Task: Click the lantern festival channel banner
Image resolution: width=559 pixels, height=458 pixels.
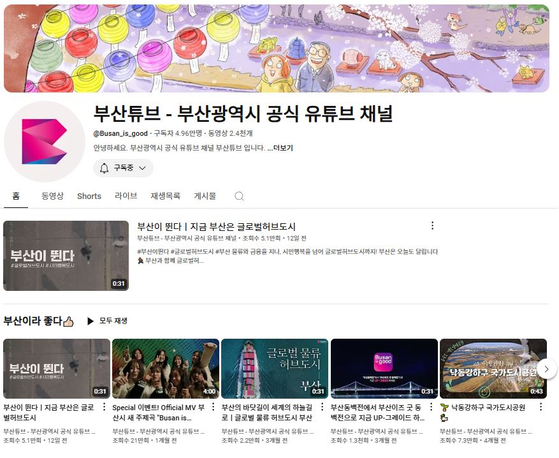Action: pyautogui.click(x=276, y=48)
